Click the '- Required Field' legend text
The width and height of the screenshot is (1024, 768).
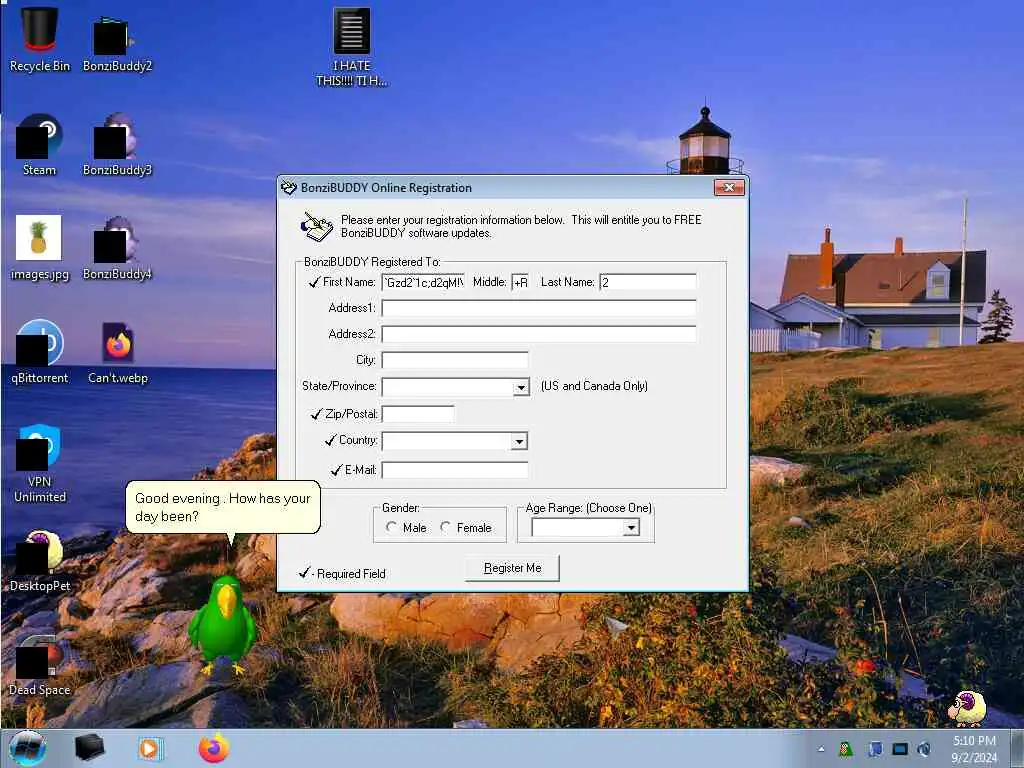[x=348, y=574]
